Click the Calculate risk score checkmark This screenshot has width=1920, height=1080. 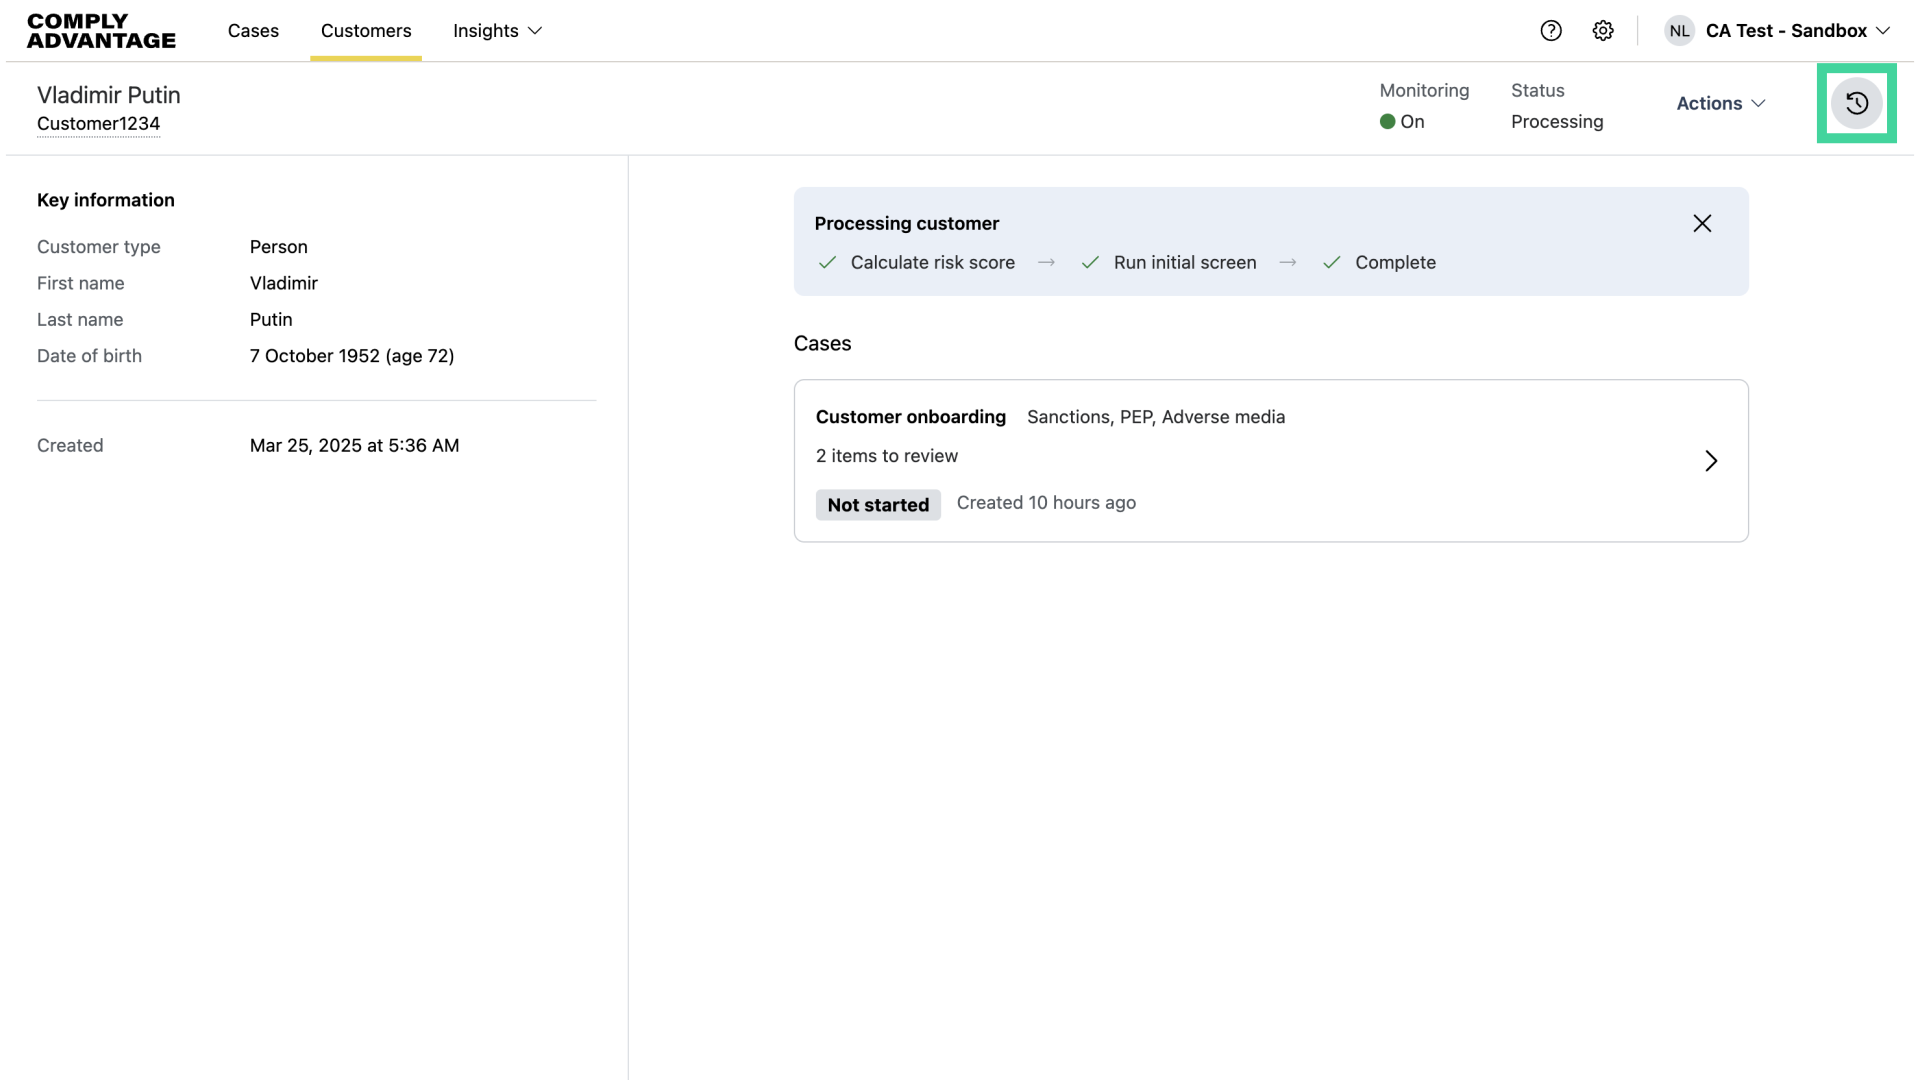click(827, 263)
